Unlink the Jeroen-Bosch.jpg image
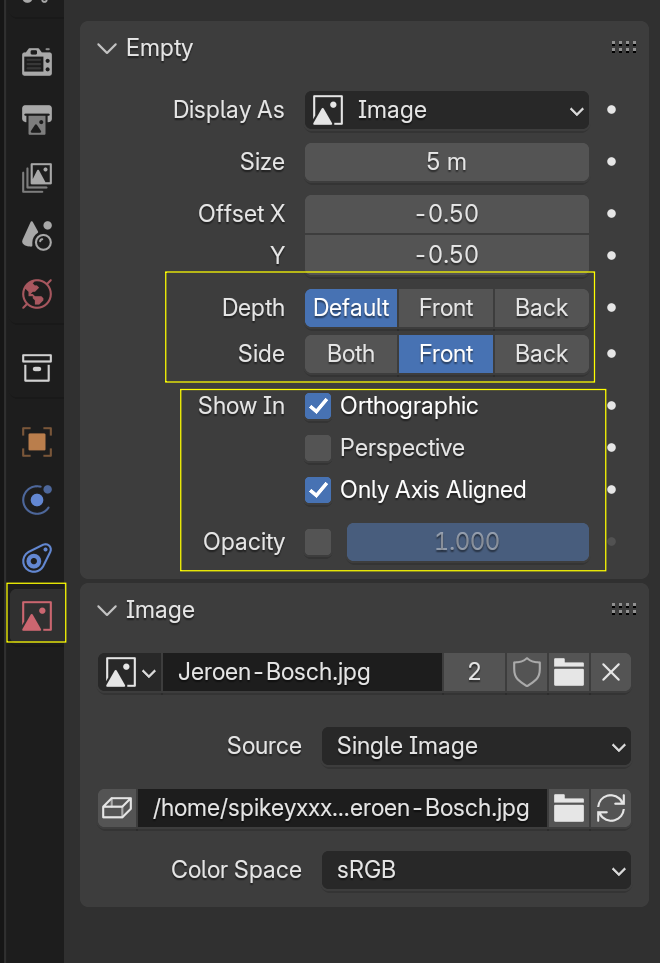This screenshot has width=660, height=963. point(611,673)
